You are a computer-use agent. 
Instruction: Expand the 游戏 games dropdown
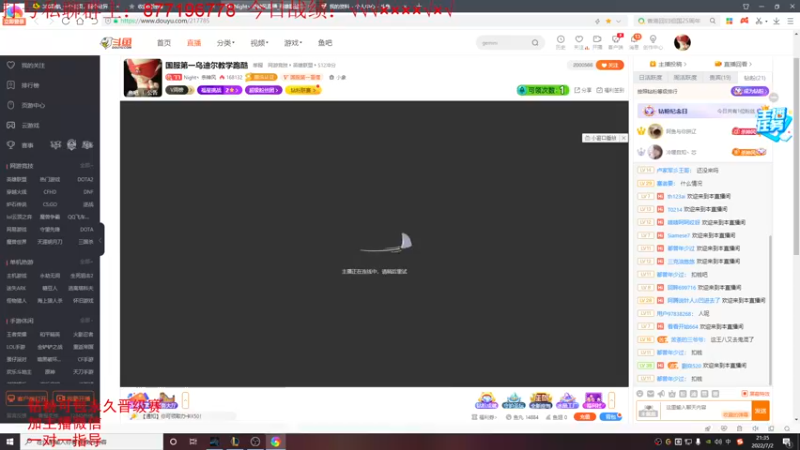pyautogui.click(x=293, y=43)
